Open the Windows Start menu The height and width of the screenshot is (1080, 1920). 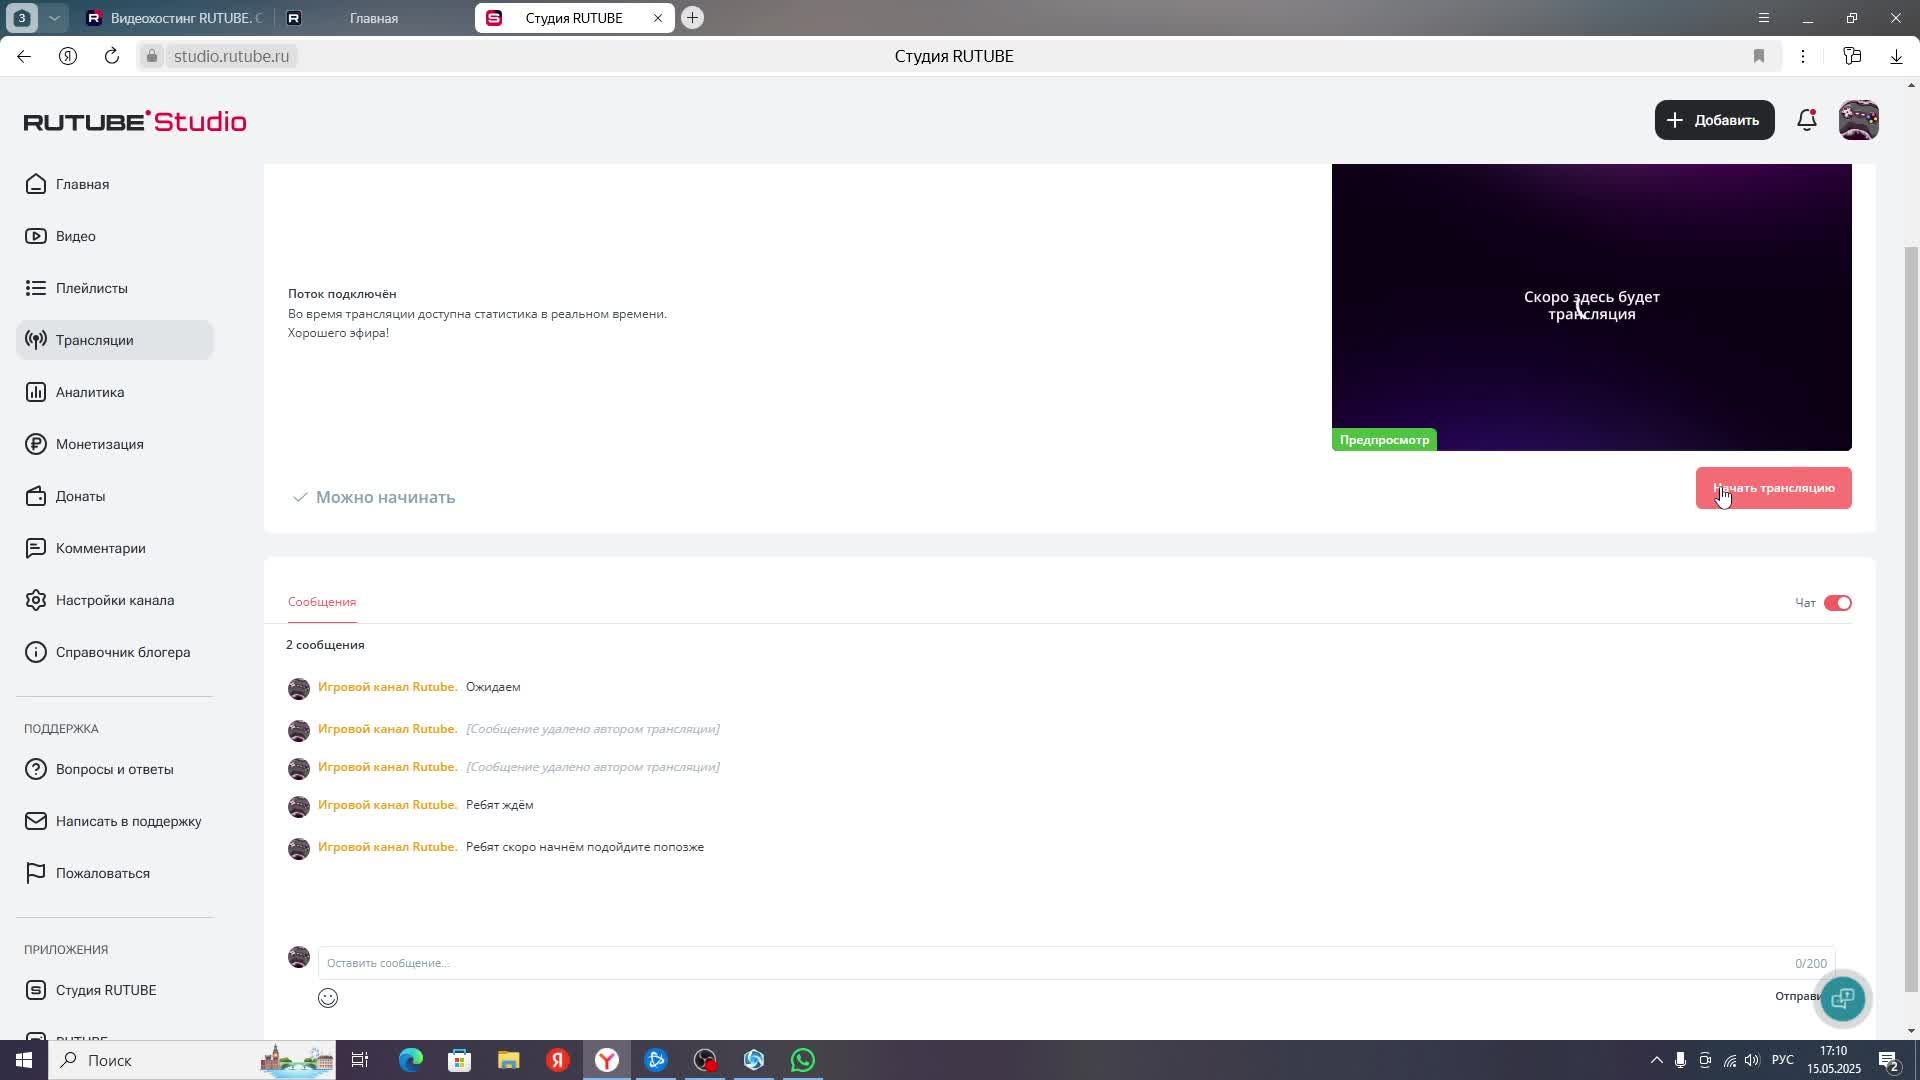click(x=24, y=1060)
